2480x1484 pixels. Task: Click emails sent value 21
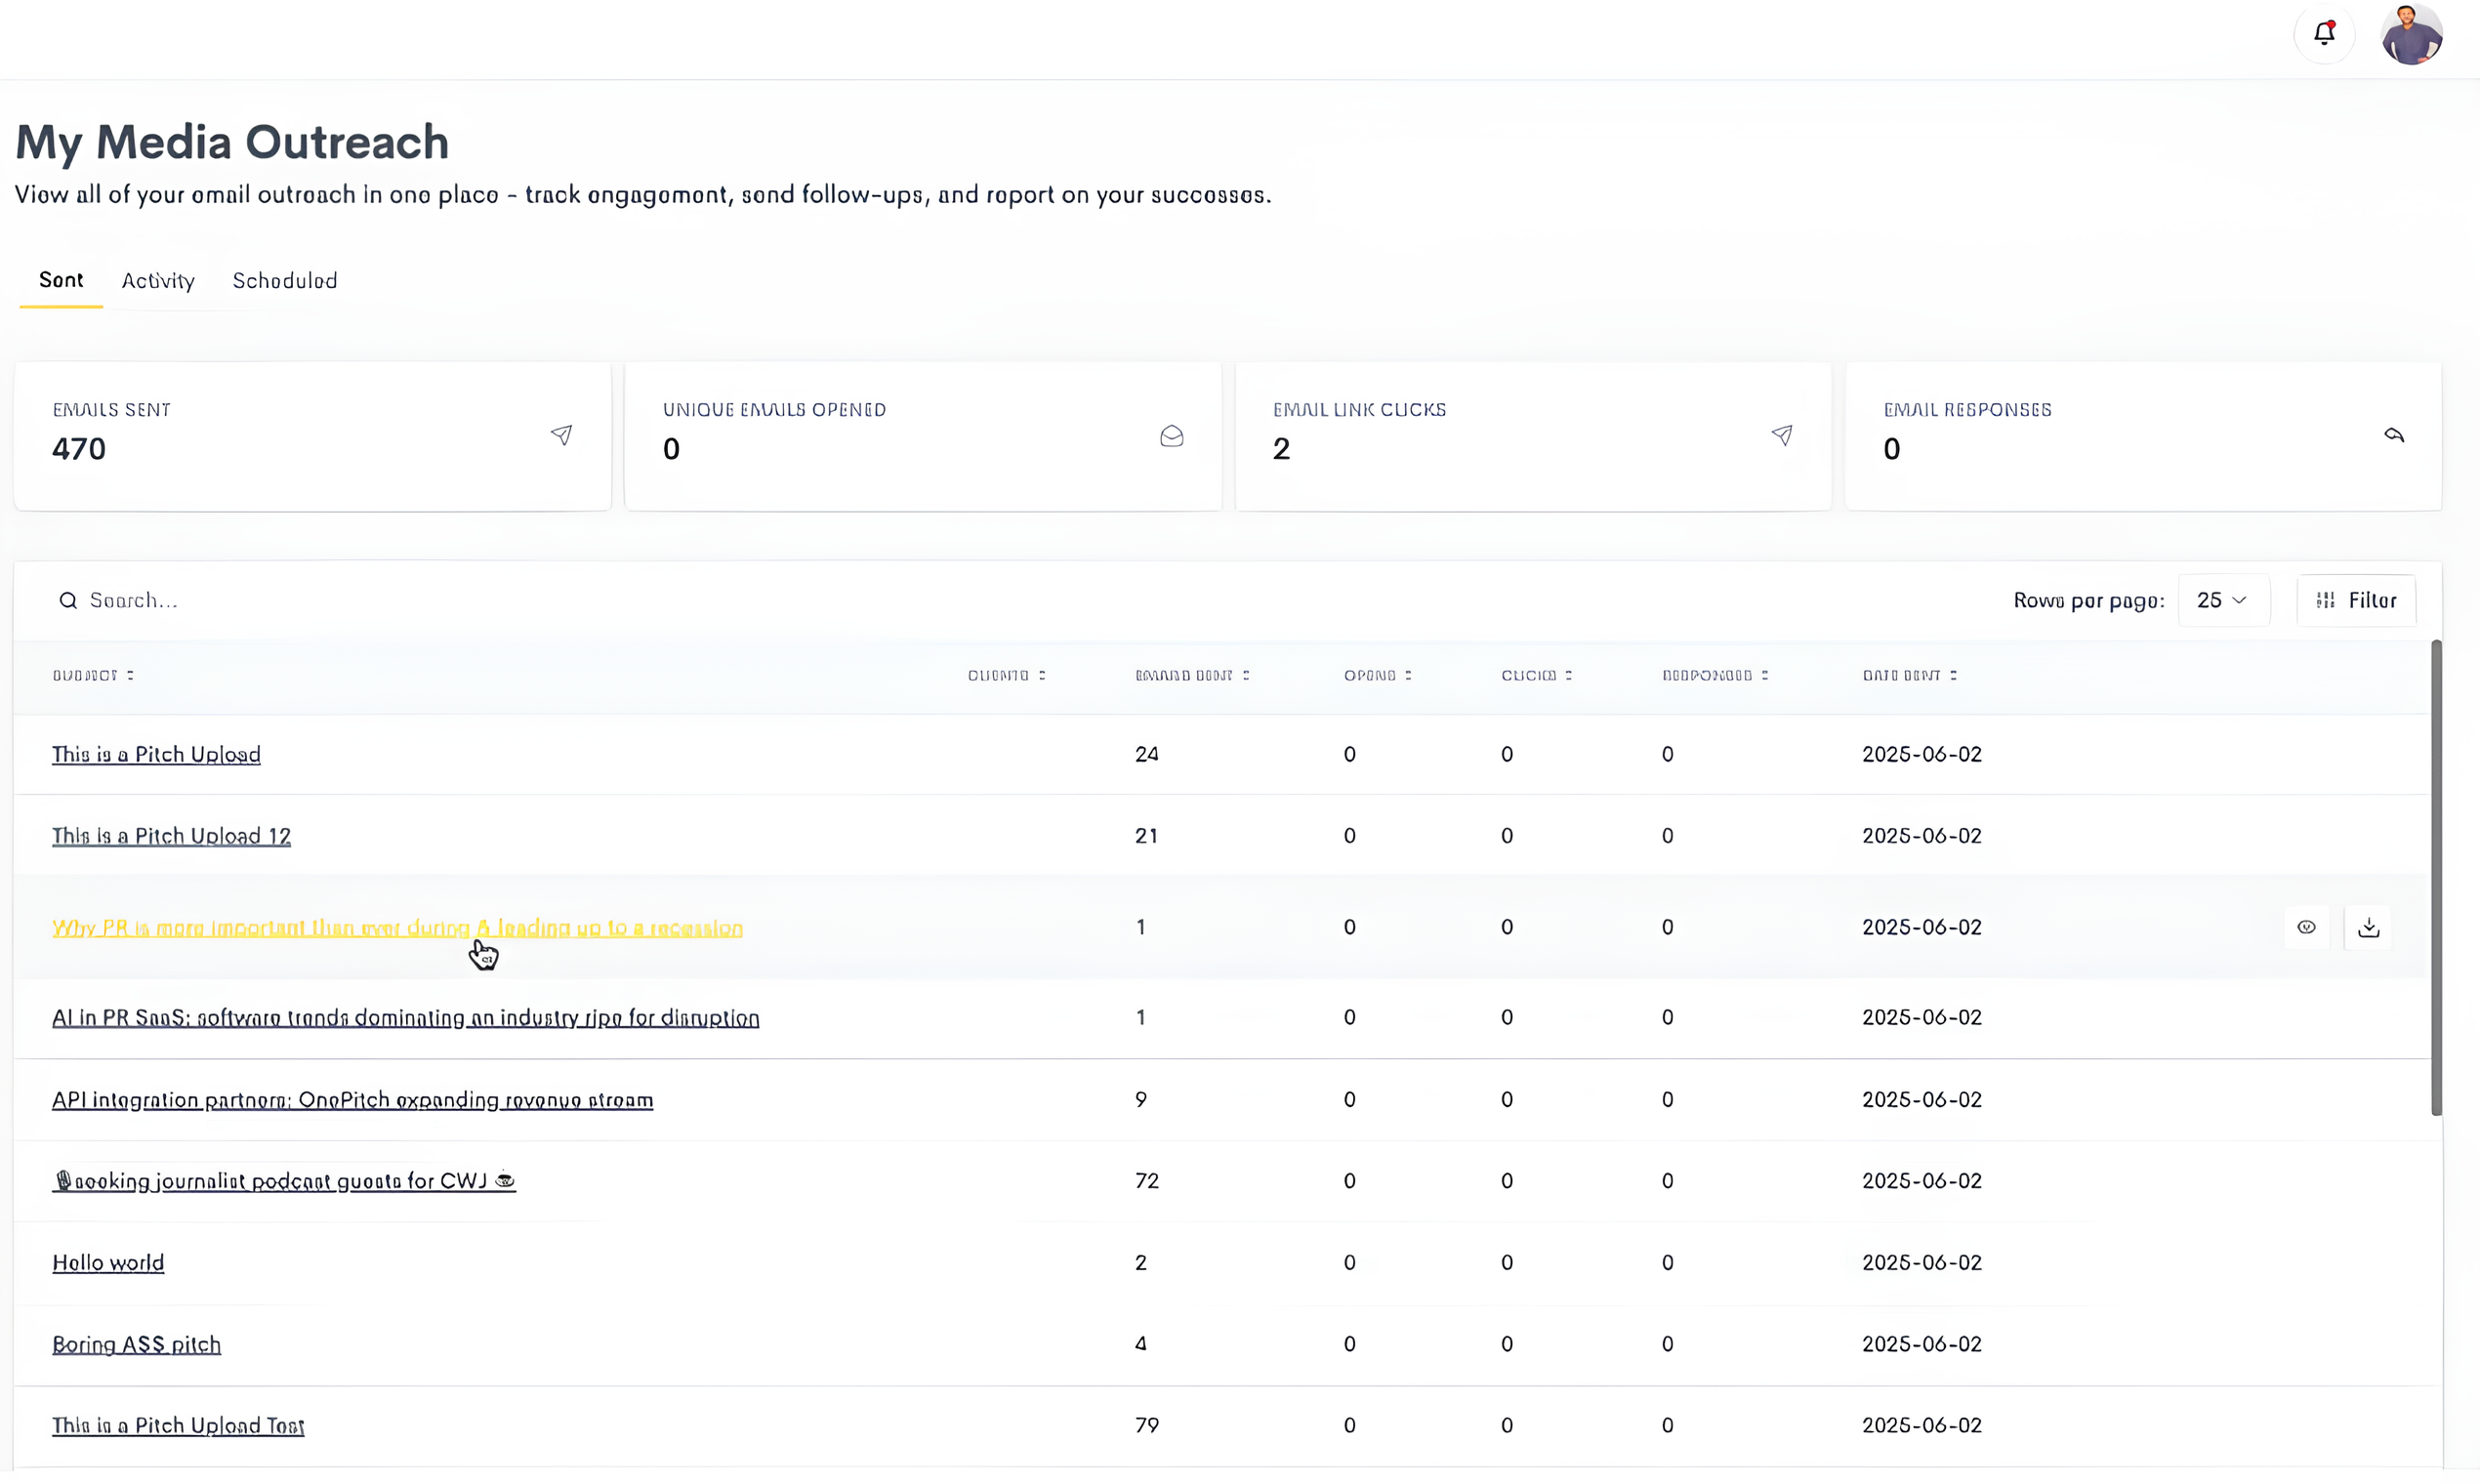click(x=1146, y=836)
